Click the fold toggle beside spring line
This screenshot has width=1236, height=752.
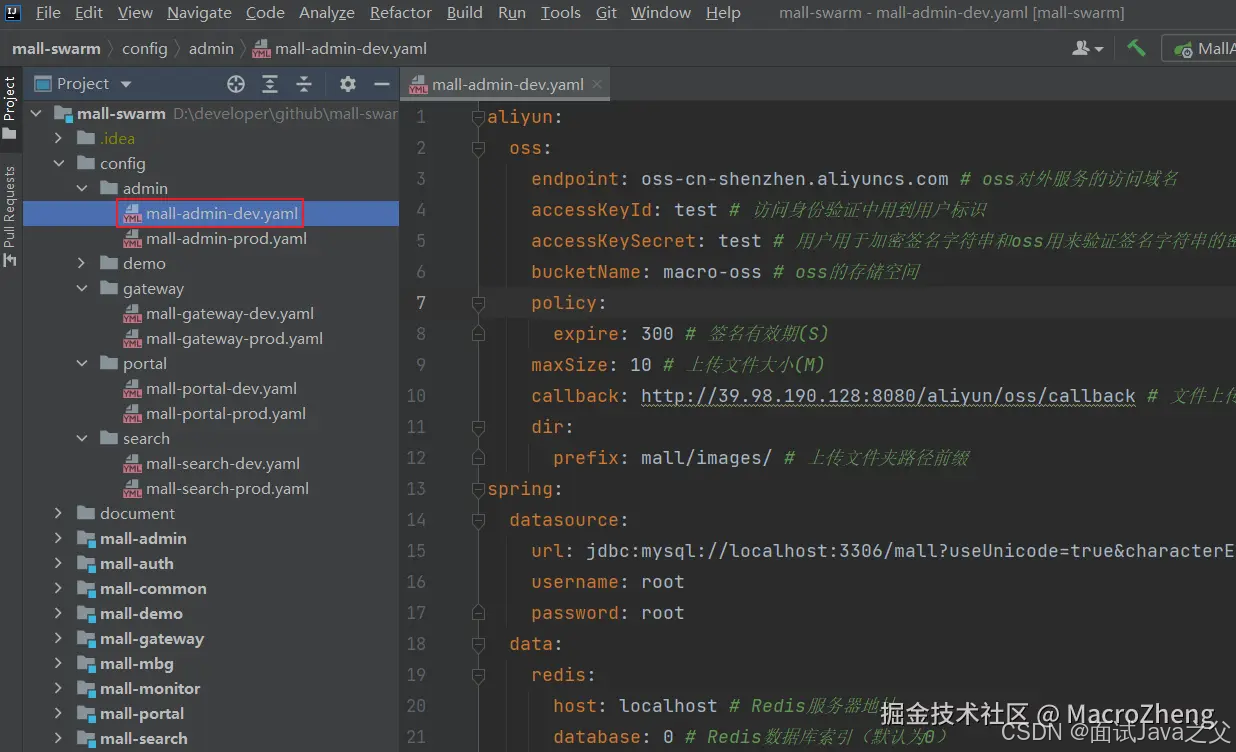pyautogui.click(x=478, y=489)
